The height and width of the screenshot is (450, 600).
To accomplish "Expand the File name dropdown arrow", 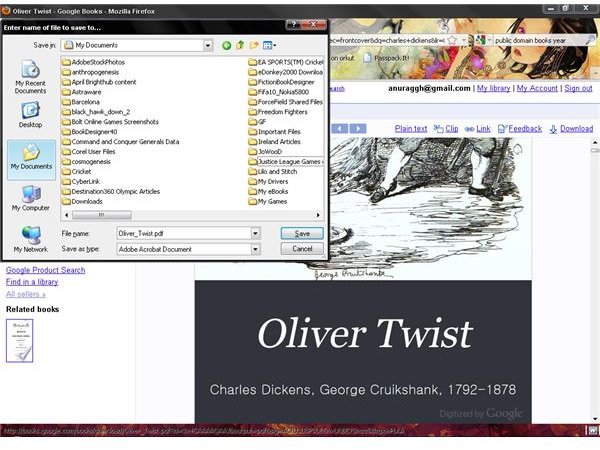I will [x=256, y=233].
